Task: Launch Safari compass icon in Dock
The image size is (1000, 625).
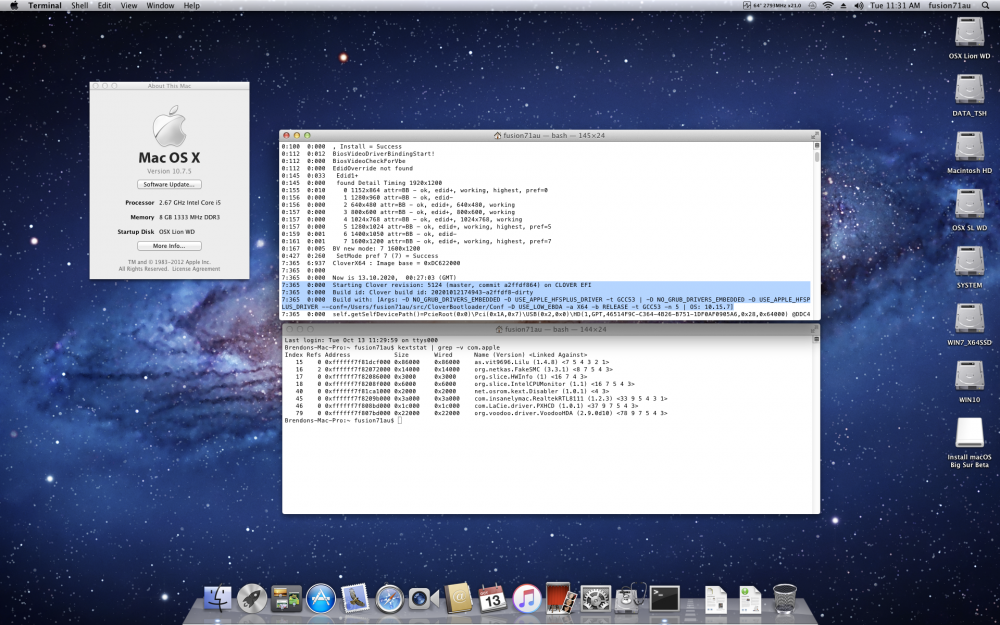Action: [390, 598]
